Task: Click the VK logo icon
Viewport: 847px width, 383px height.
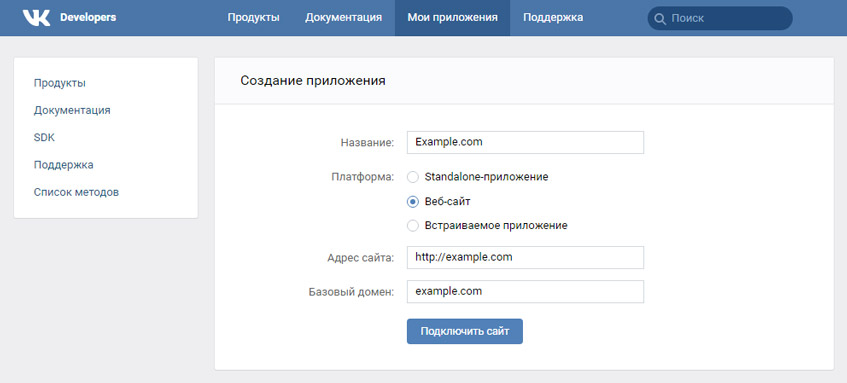Action: (x=36, y=18)
